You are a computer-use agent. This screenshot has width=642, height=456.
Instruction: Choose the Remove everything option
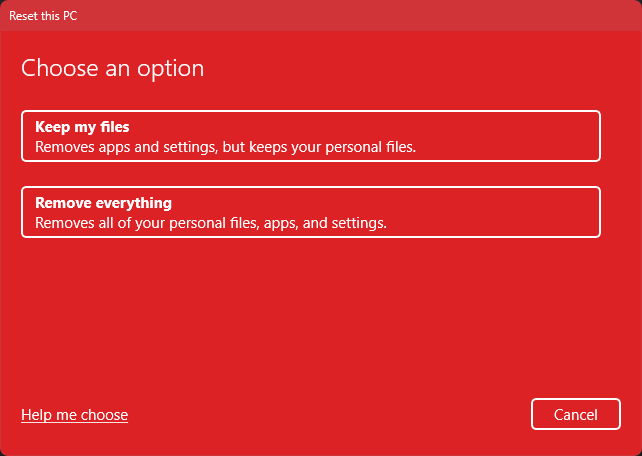tap(310, 212)
